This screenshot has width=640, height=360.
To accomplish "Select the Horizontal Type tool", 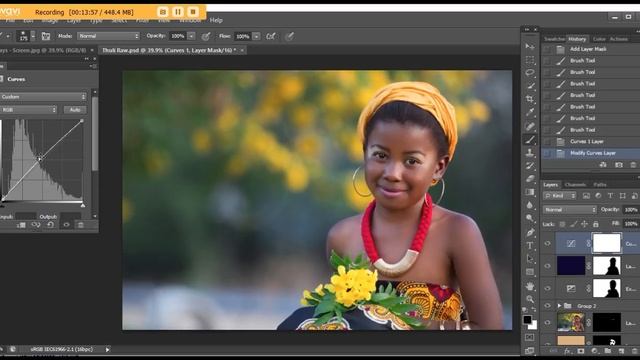I will pyautogui.click(x=530, y=245).
